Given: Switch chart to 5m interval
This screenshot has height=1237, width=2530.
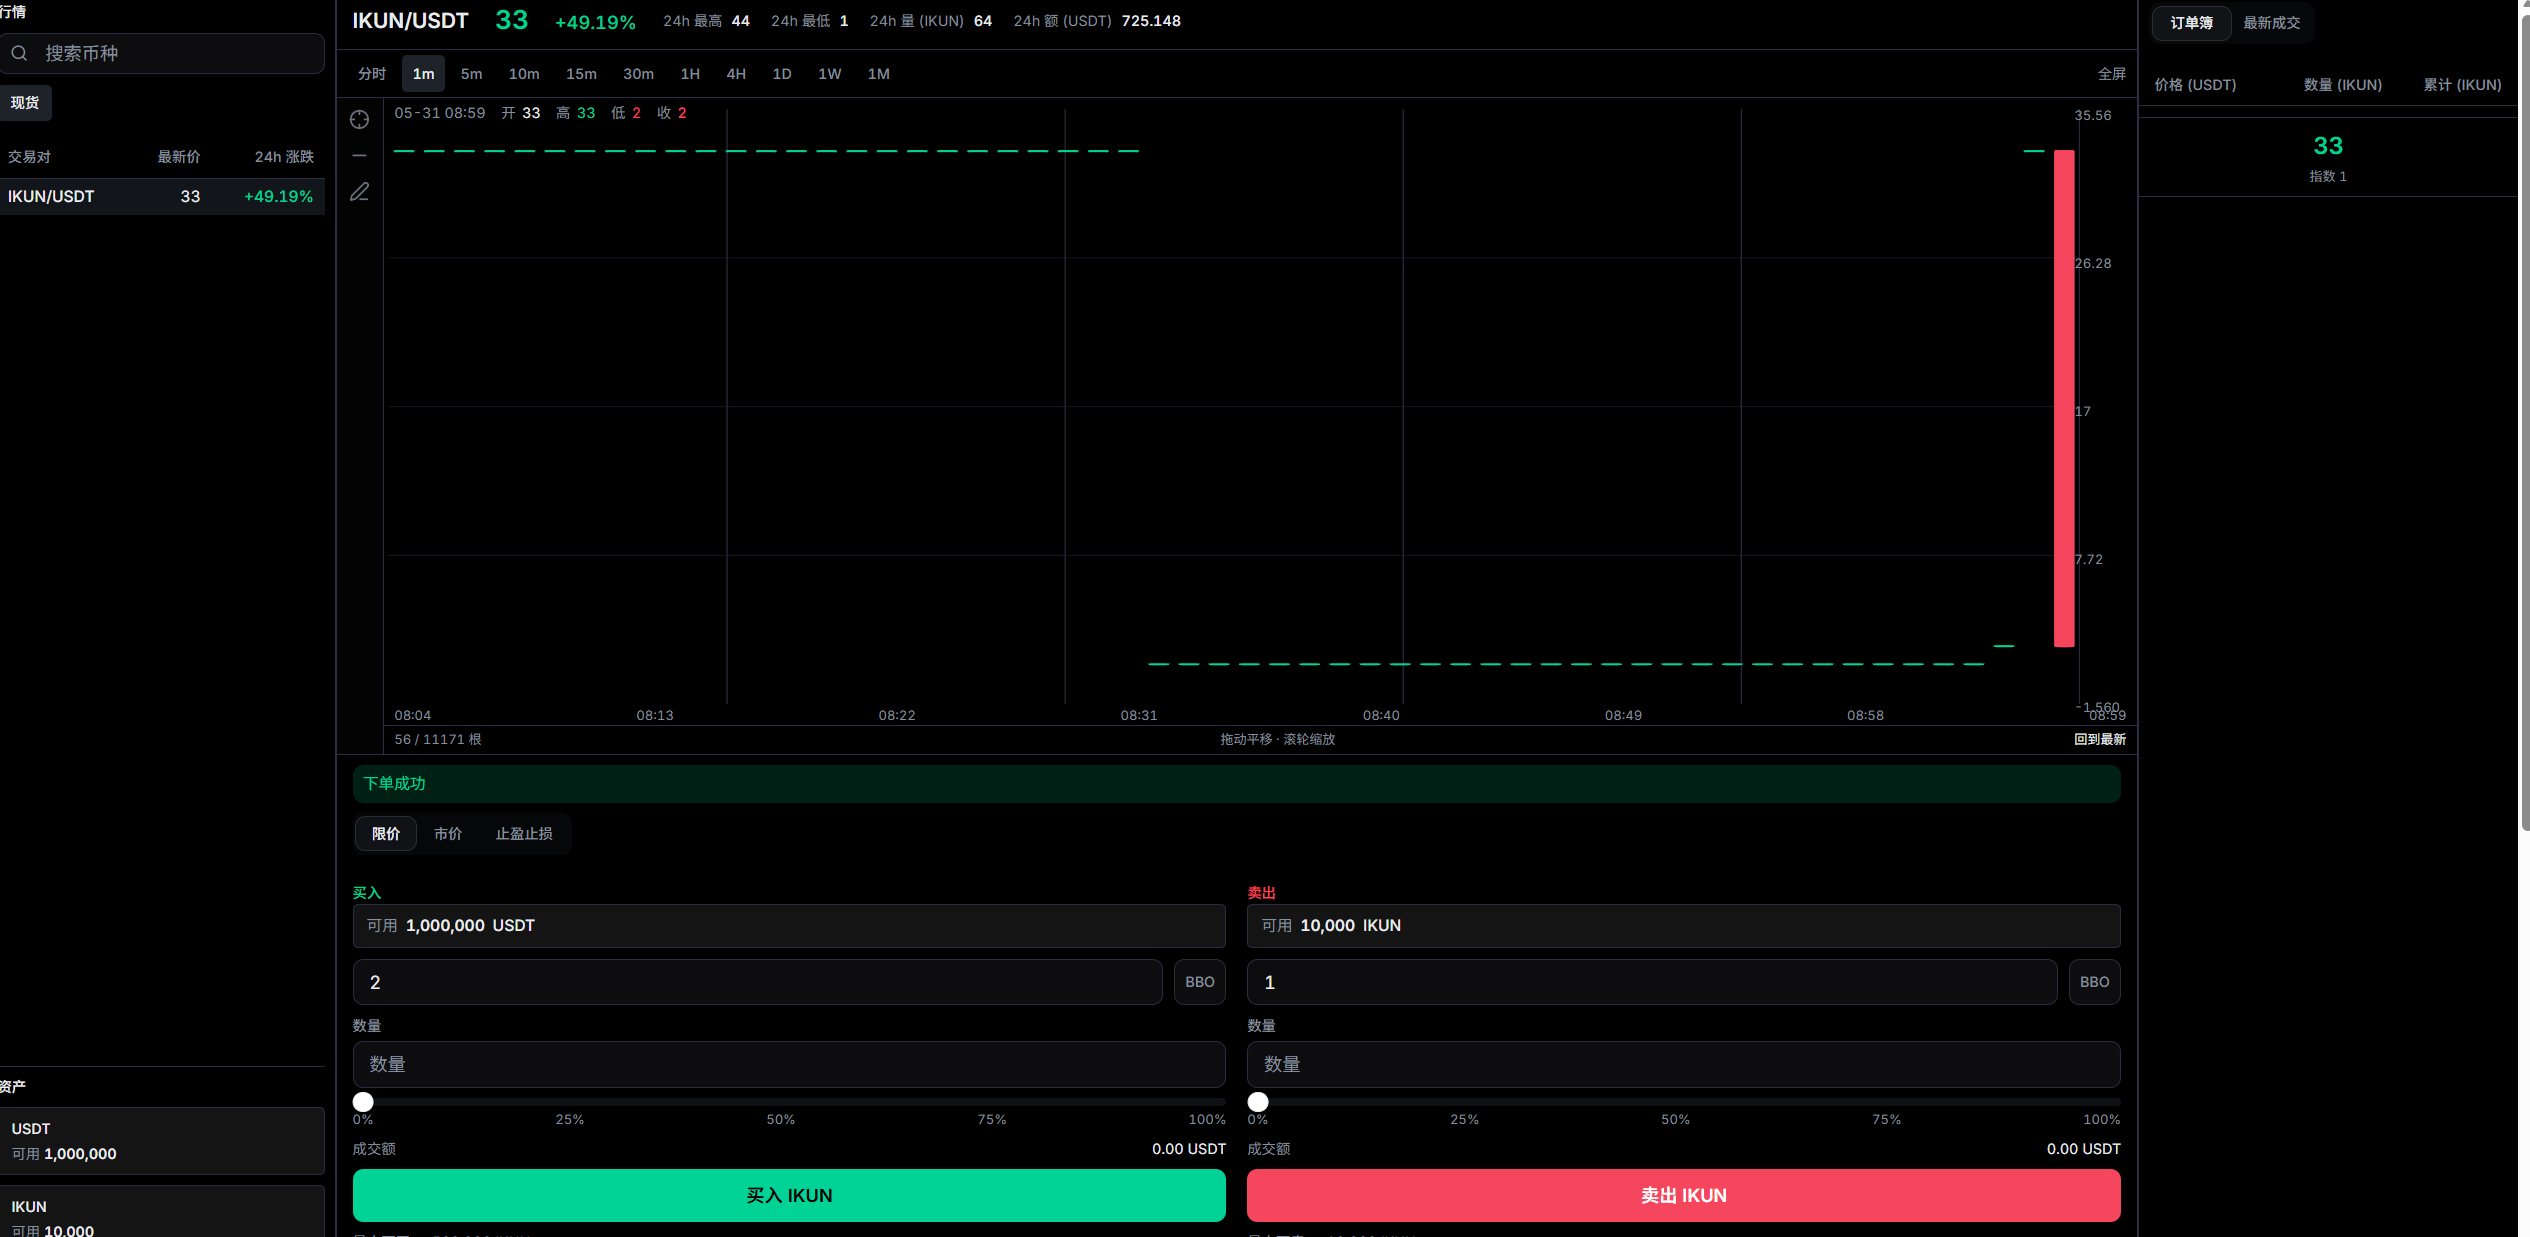Looking at the screenshot, I should point(471,74).
